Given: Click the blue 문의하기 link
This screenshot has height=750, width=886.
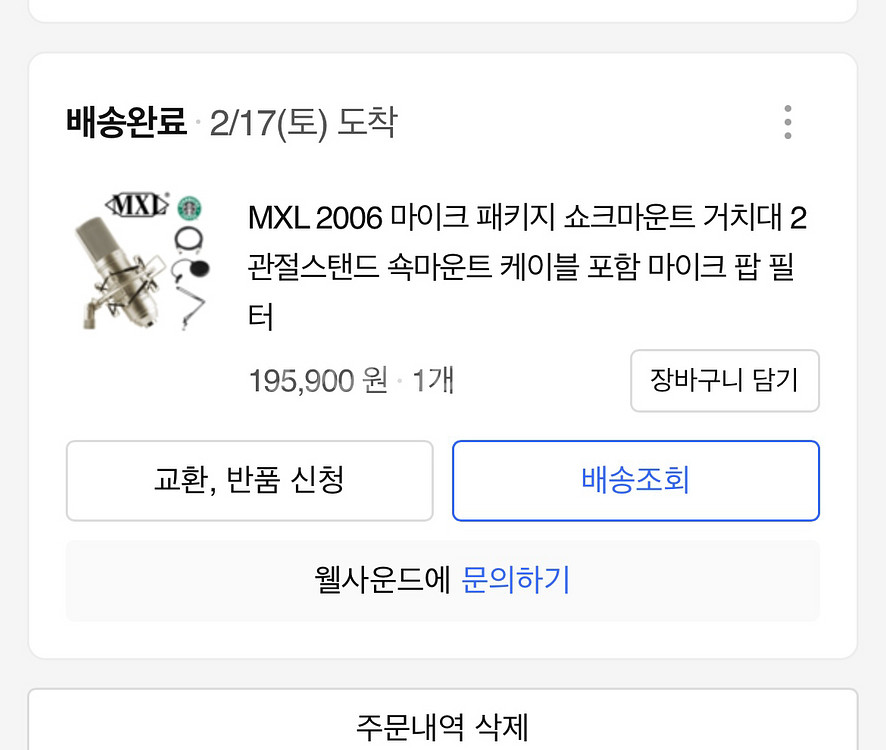Looking at the screenshot, I should [x=516, y=580].
